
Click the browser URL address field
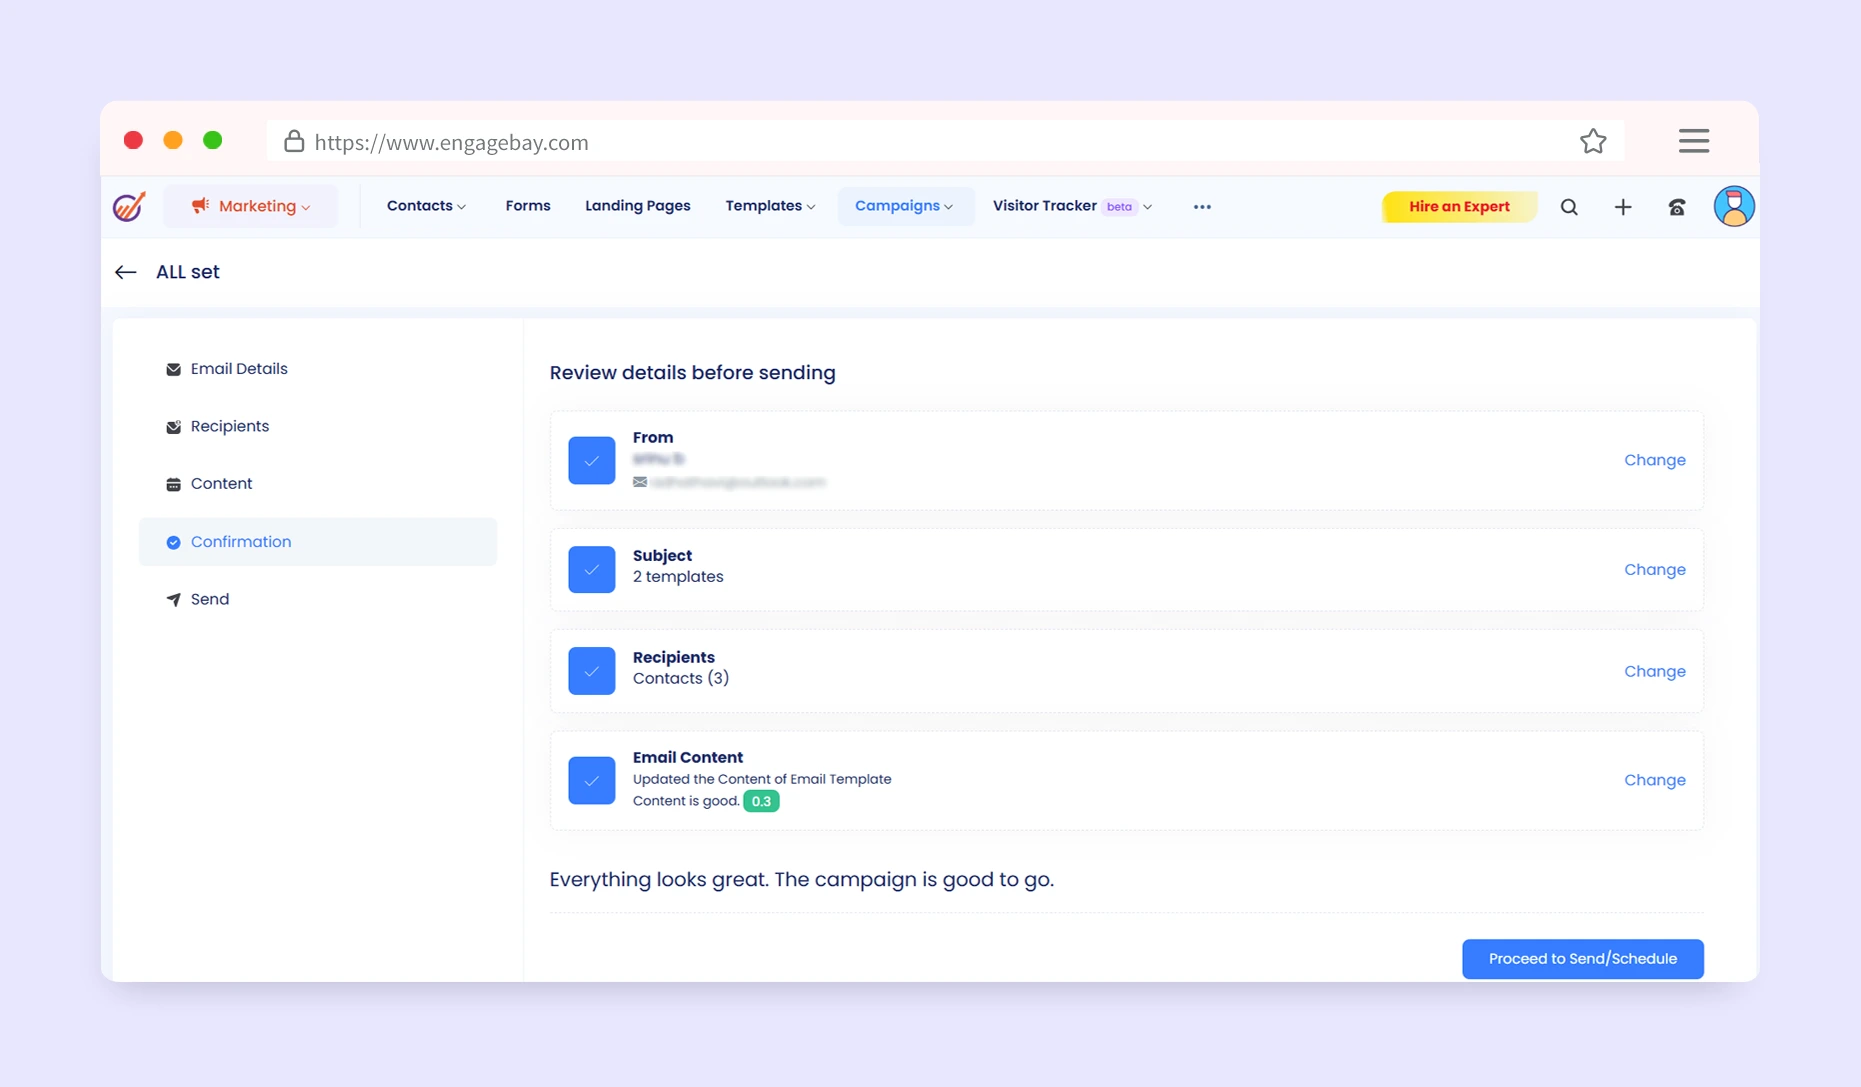[900, 142]
